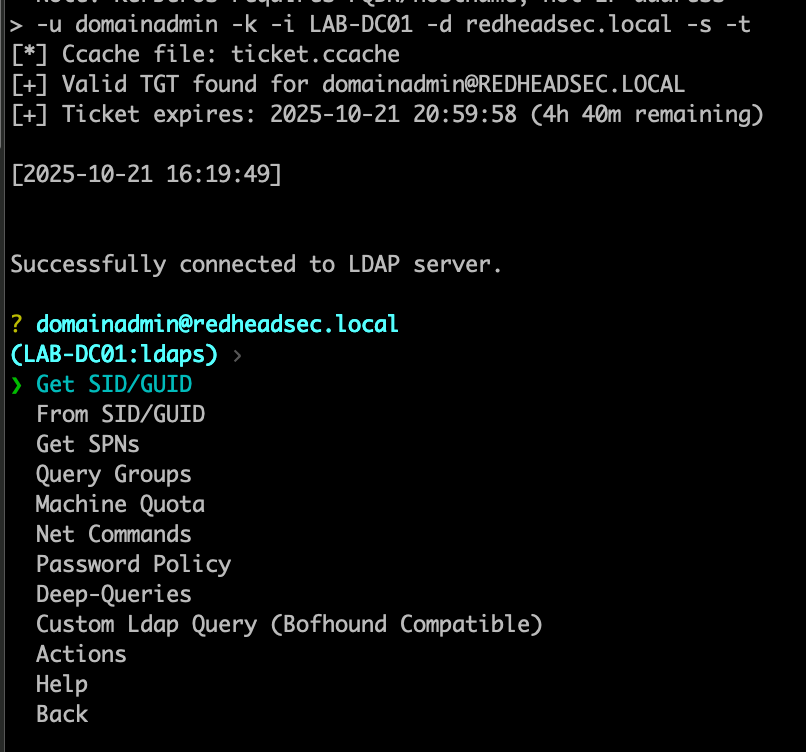Click the [2025-10-21 16:19:49] timestamp
Viewport: 806px width, 752px height.
(146, 175)
